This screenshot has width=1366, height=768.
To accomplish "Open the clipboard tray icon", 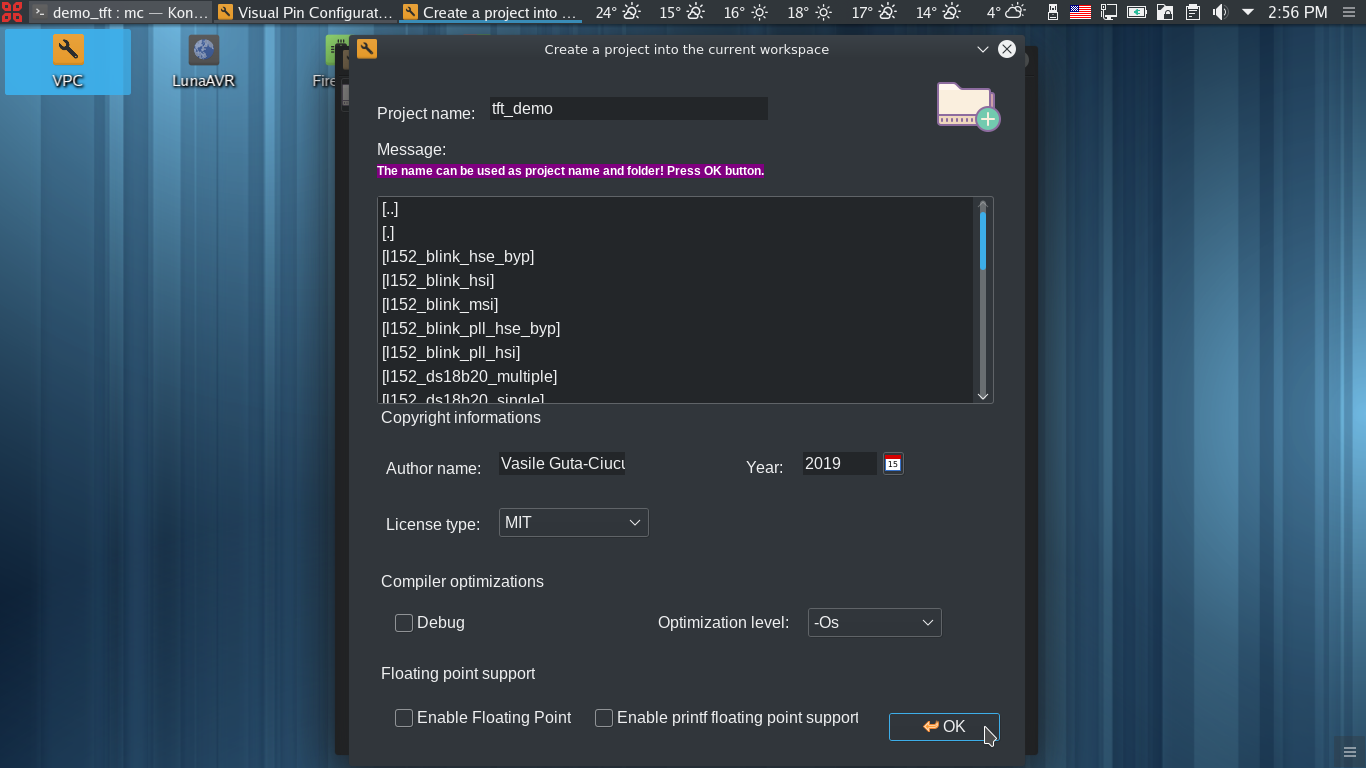I will coord(1192,13).
